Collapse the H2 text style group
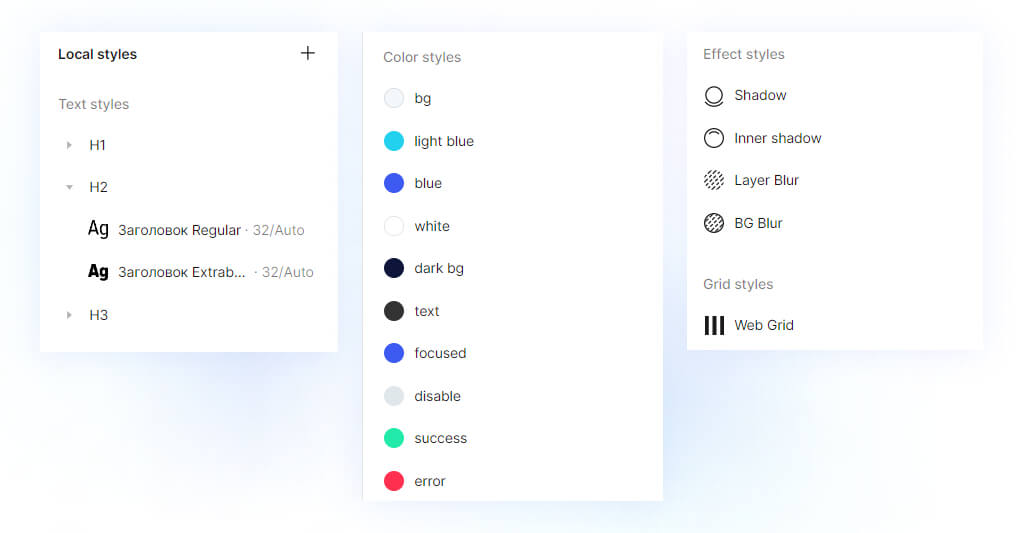The image size is (1024, 533). 69,187
